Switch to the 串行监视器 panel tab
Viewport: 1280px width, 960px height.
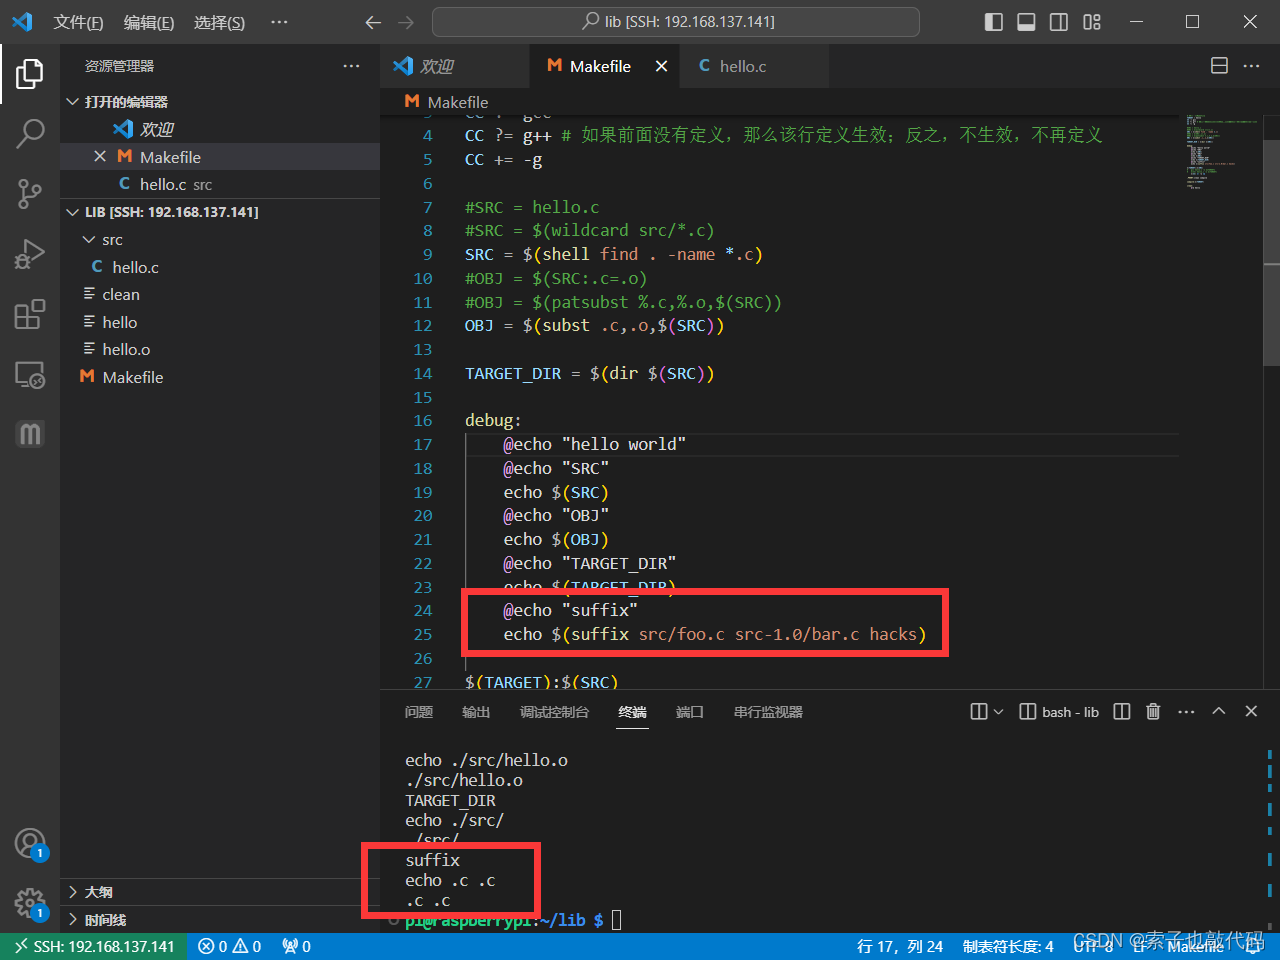click(x=768, y=712)
